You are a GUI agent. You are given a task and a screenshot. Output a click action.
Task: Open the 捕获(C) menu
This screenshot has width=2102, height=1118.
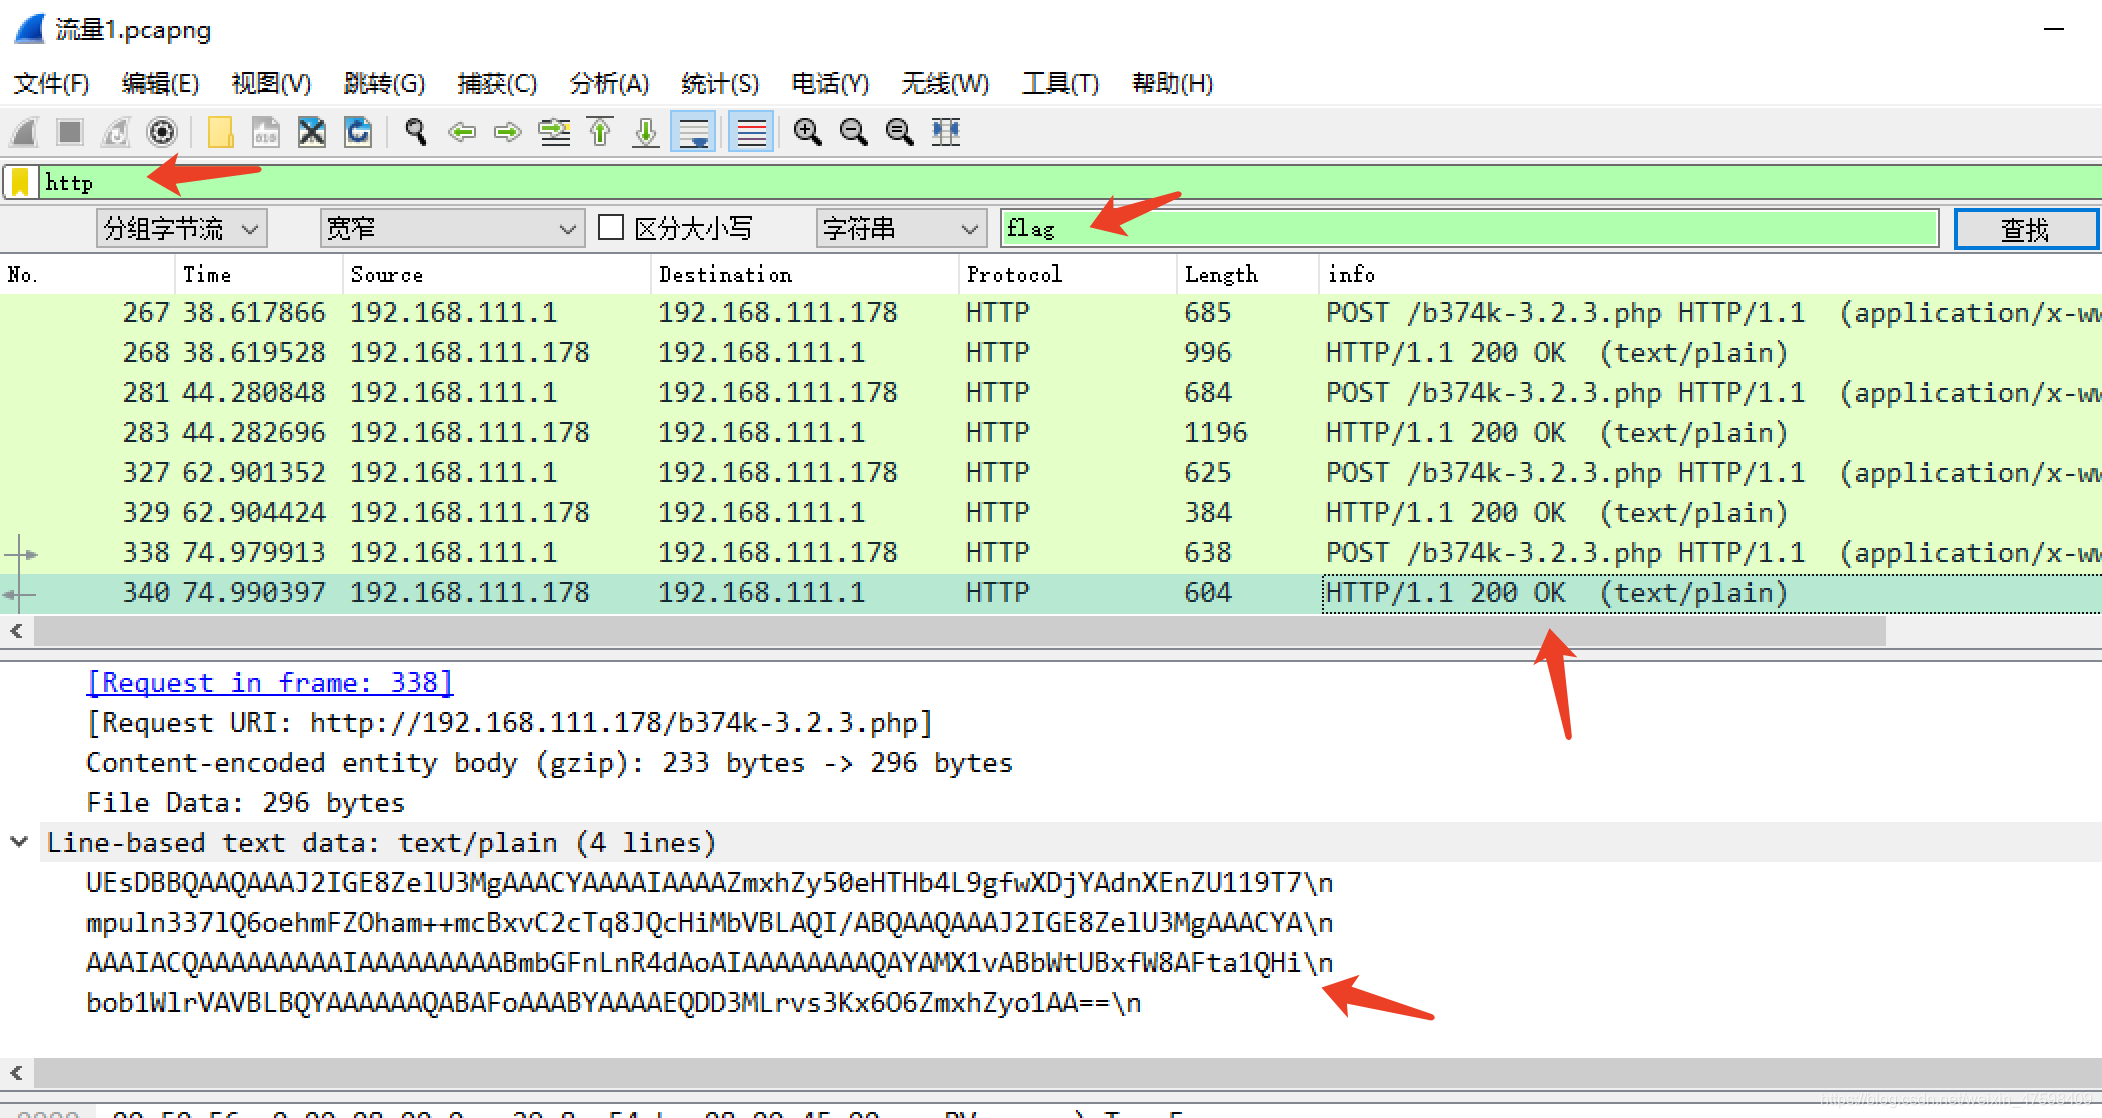pos(497,84)
